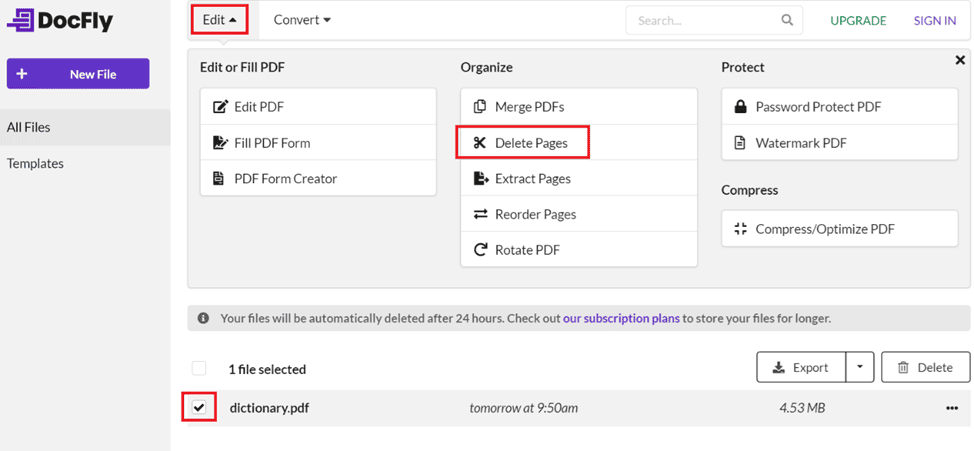Select All Files in the sidebar
This screenshot has height=451, width=974.
point(85,127)
